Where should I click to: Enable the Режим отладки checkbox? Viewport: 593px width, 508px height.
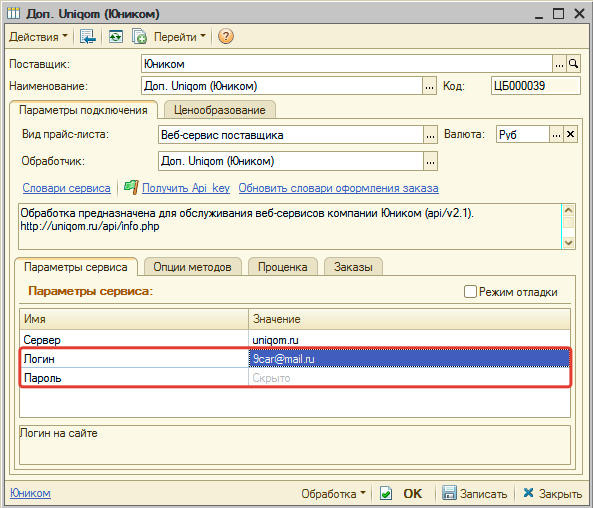pos(470,292)
